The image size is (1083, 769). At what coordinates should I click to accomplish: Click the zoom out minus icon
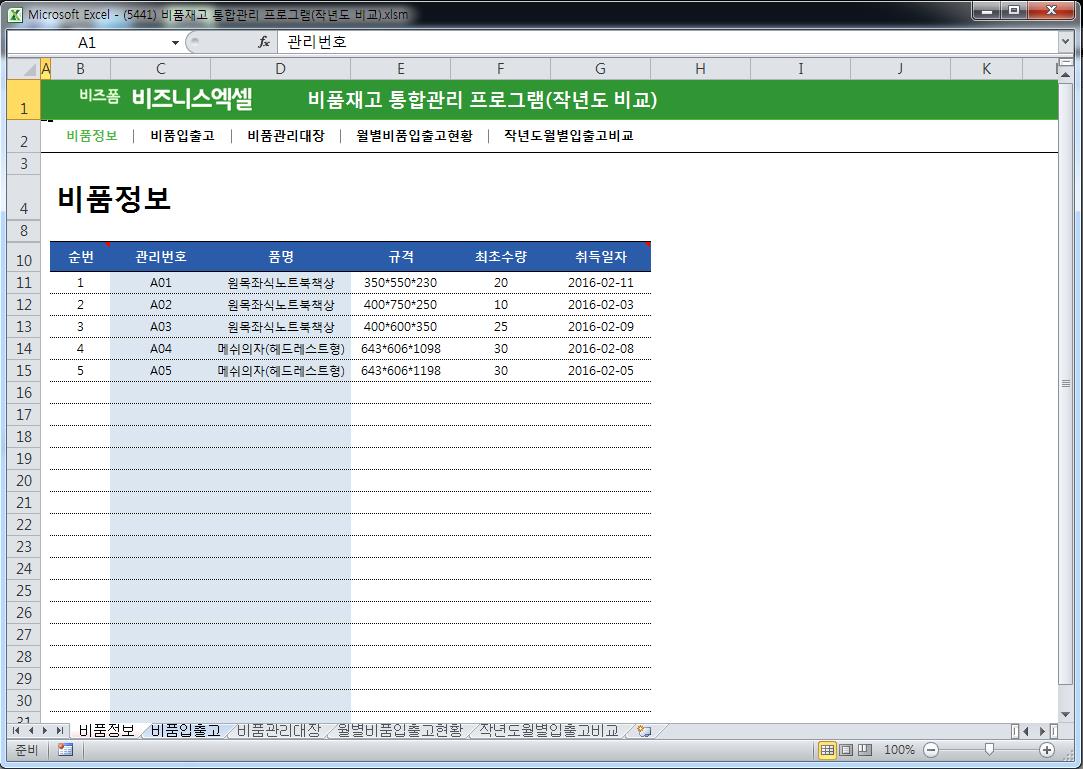click(x=931, y=750)
